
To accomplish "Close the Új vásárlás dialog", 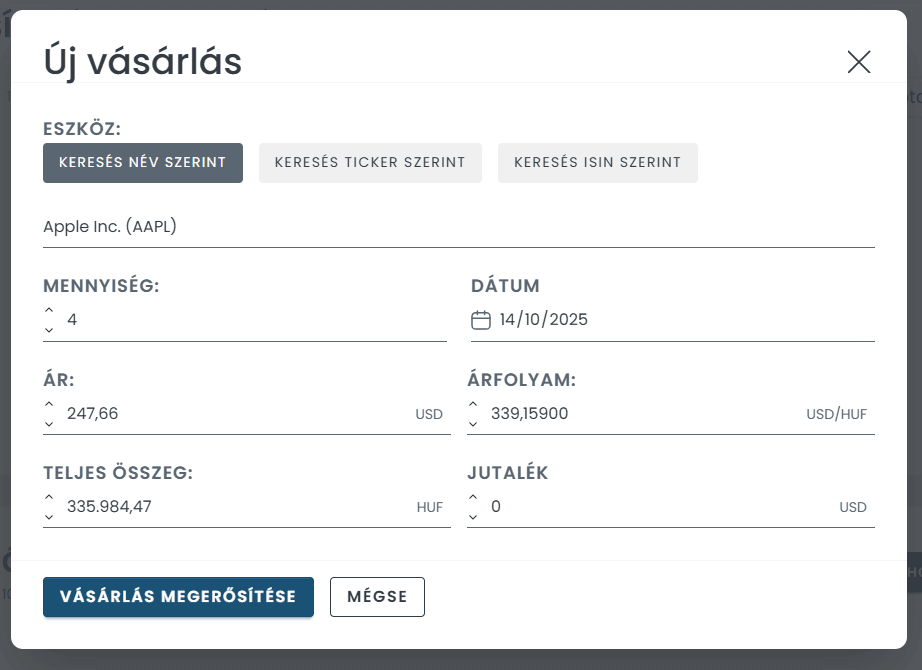I will [858, 62].
